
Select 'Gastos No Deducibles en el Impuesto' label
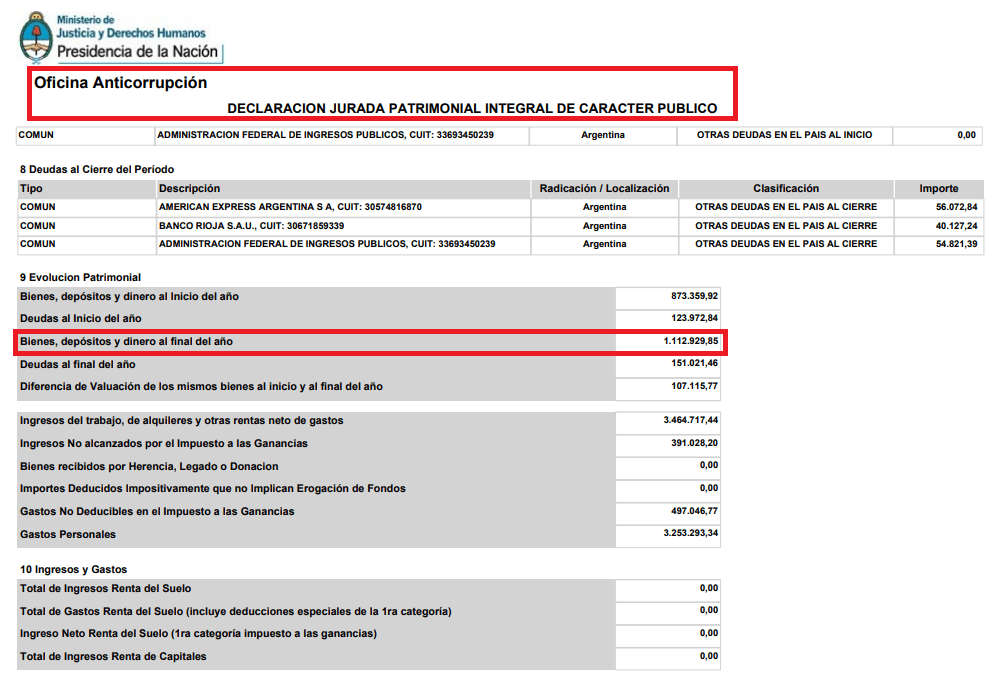(x=157, y=512)
